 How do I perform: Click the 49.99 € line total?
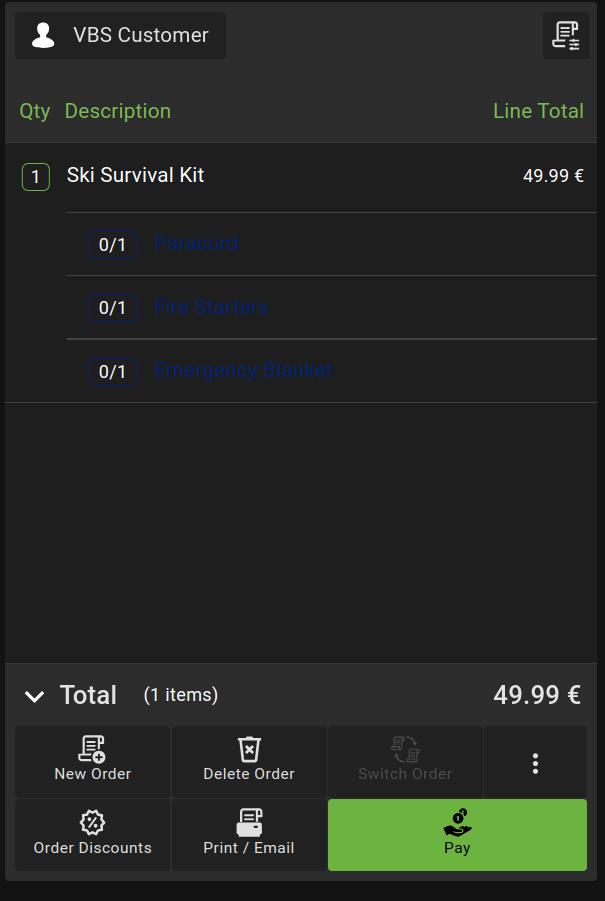click(x=553, y=176)
